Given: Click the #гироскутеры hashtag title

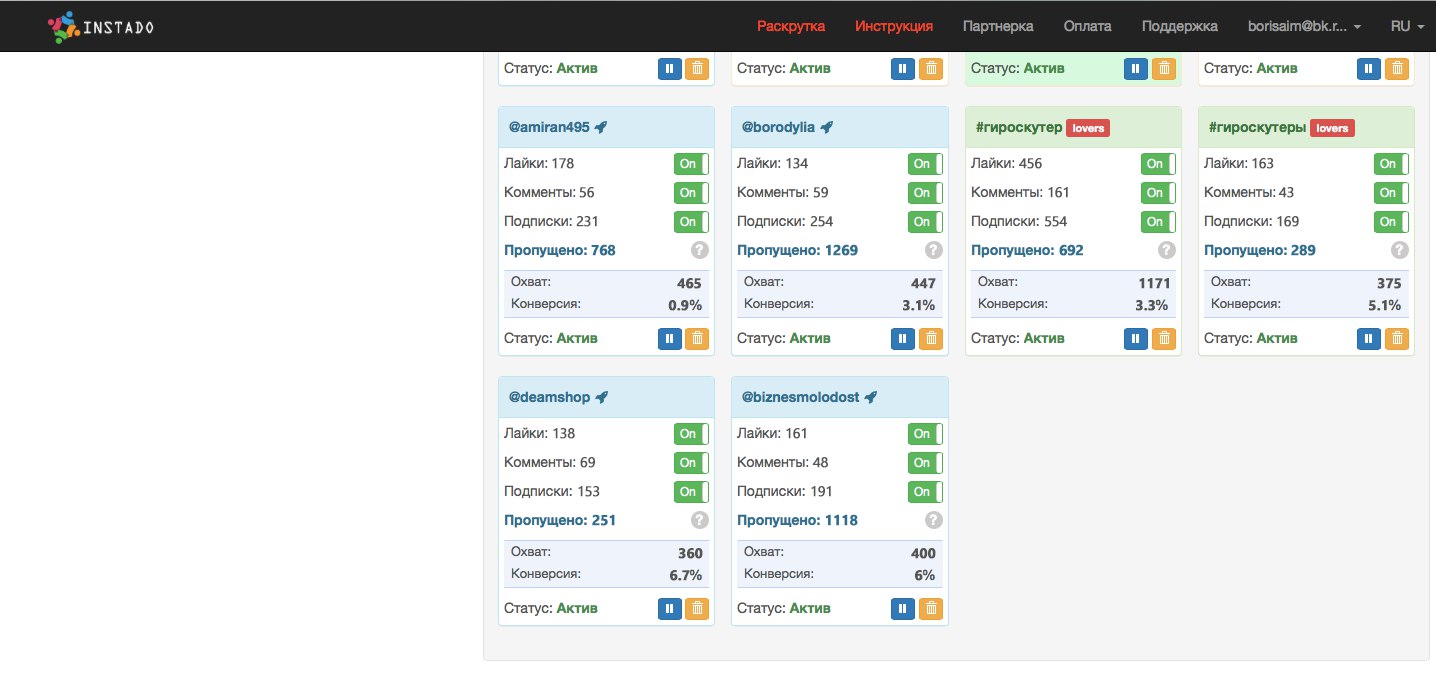Looking at the screenshot, I should [1257, 127].
